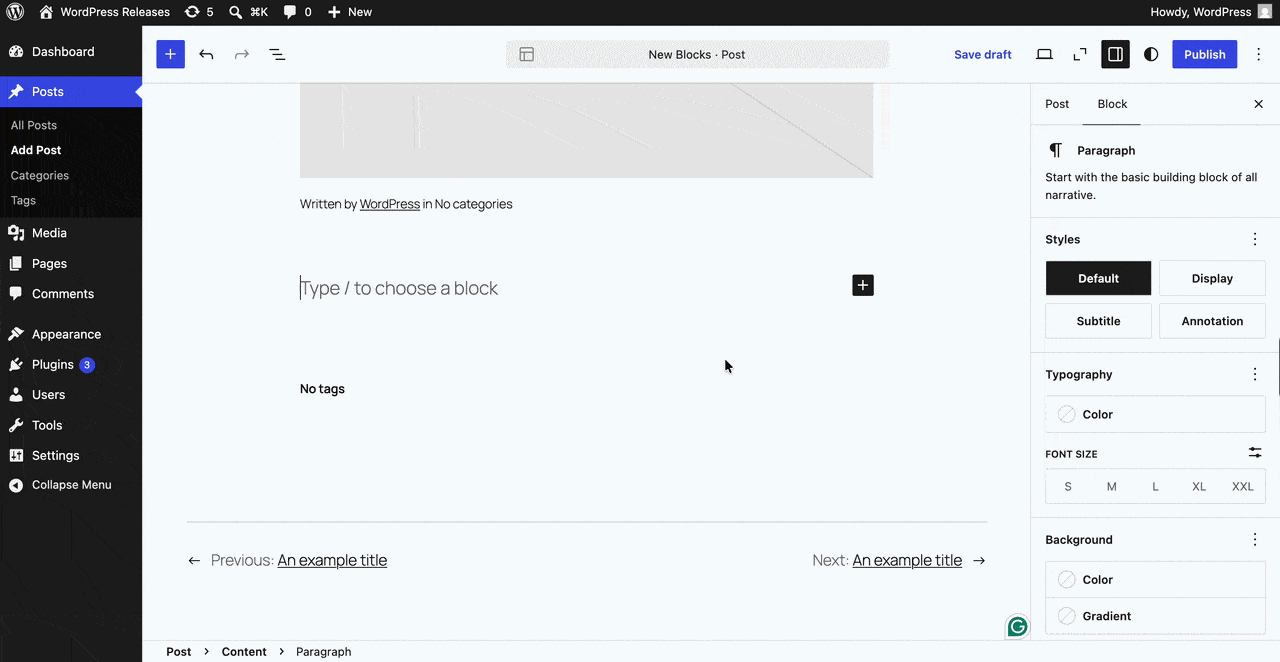Open Typography text Color picker
Image resolution: width=1280 pixels, height=662 pixels.
(1155, 414)
